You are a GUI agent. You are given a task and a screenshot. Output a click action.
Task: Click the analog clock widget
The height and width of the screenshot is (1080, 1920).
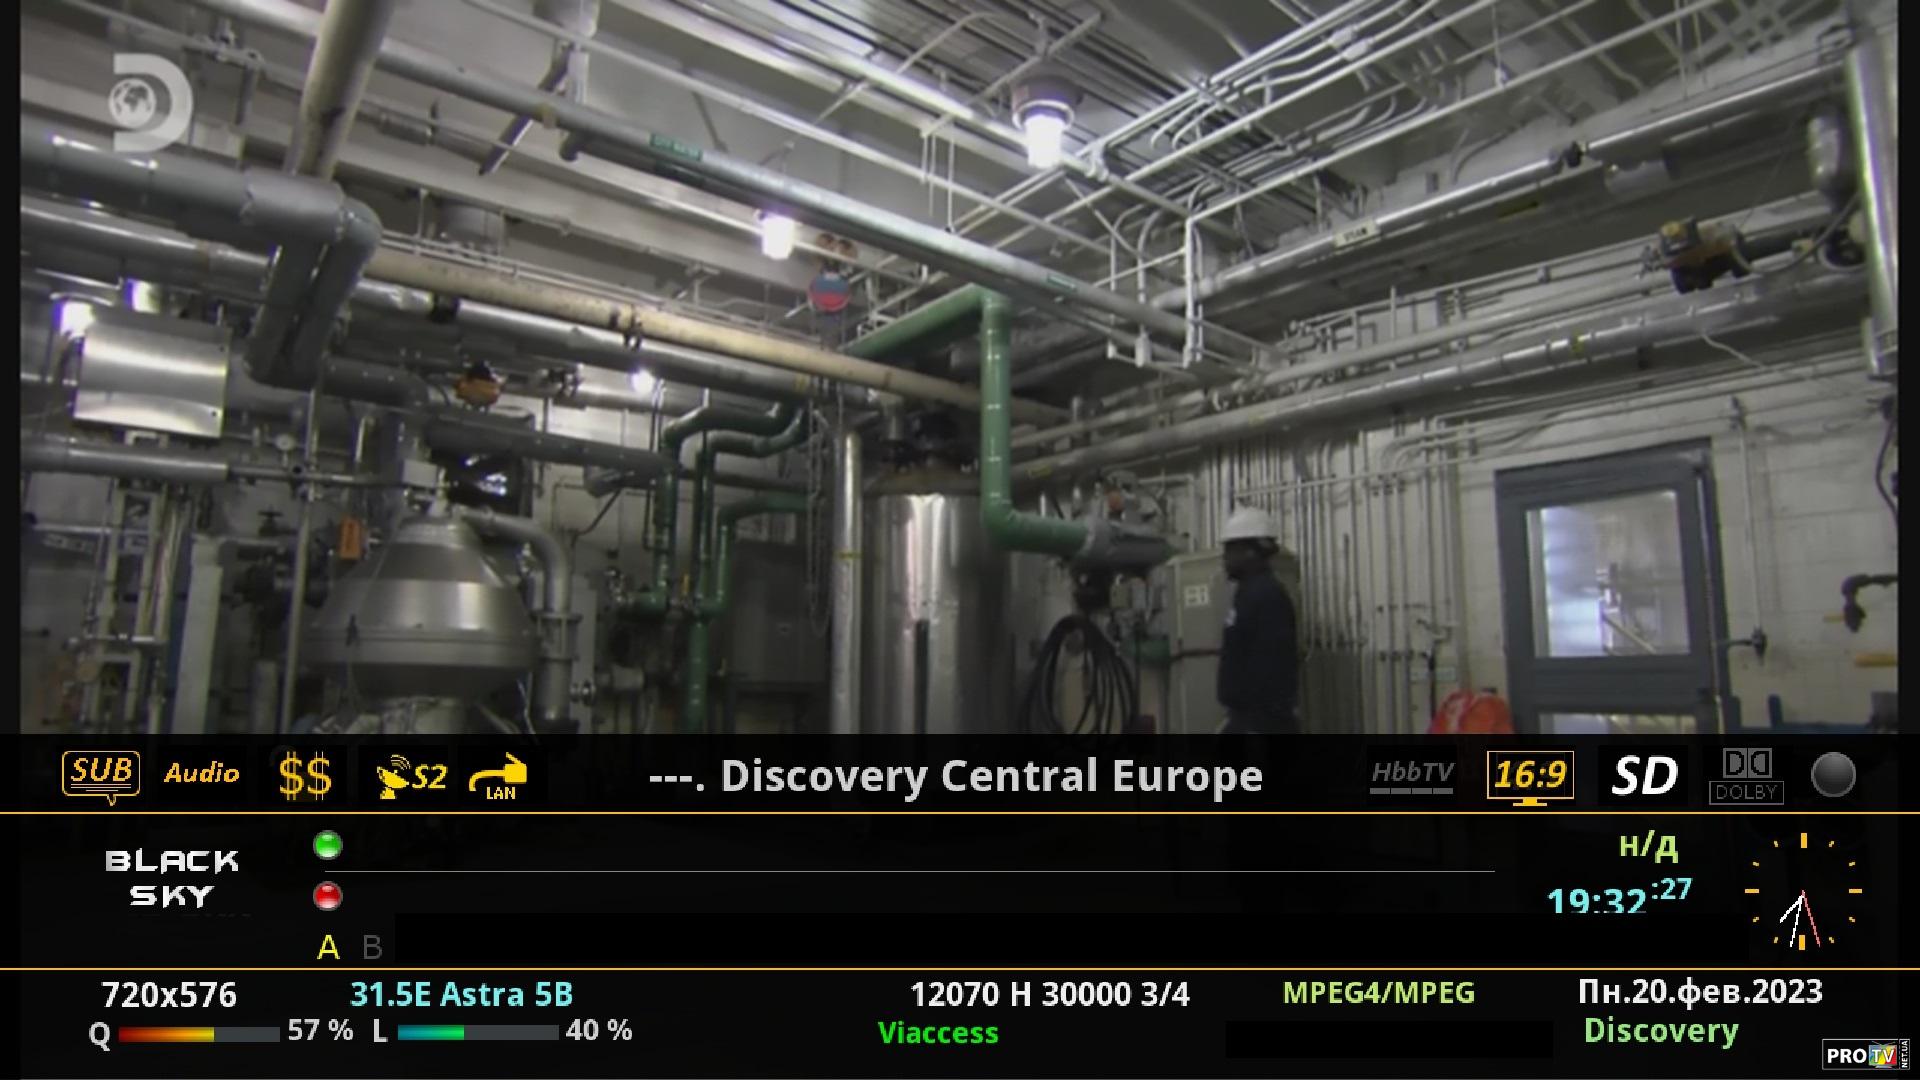coord(1803,890)
